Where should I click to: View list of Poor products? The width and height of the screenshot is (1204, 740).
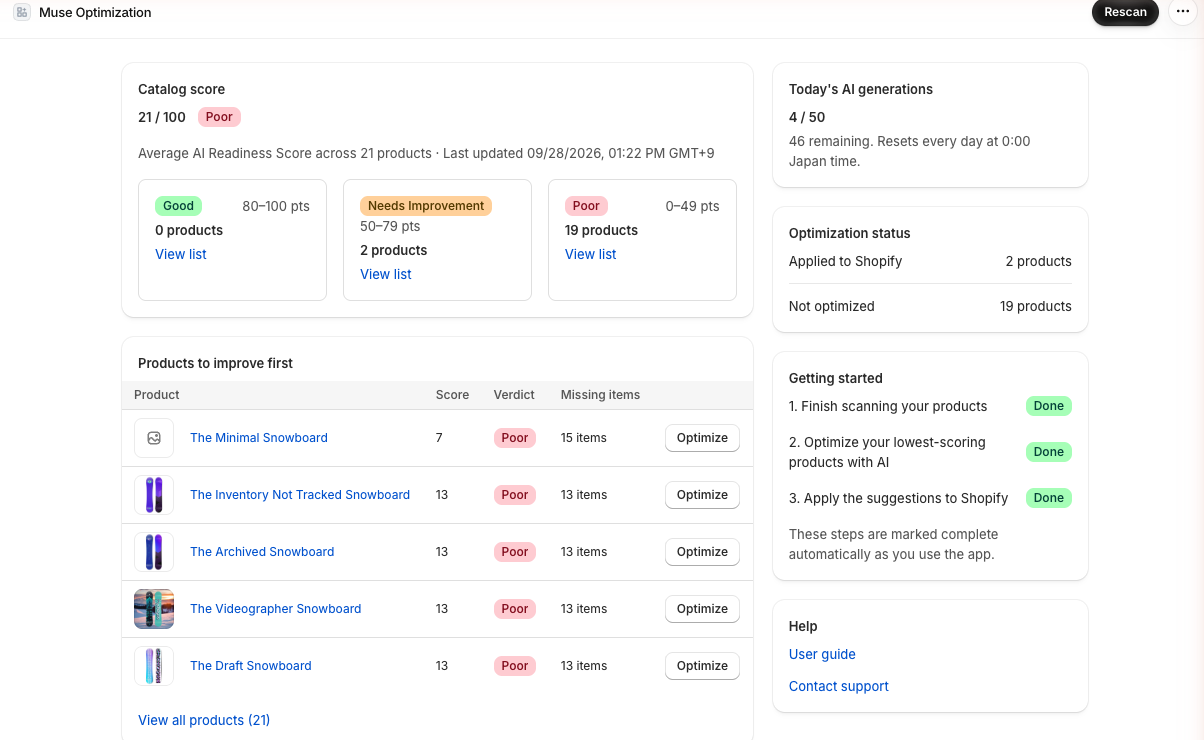591,254
